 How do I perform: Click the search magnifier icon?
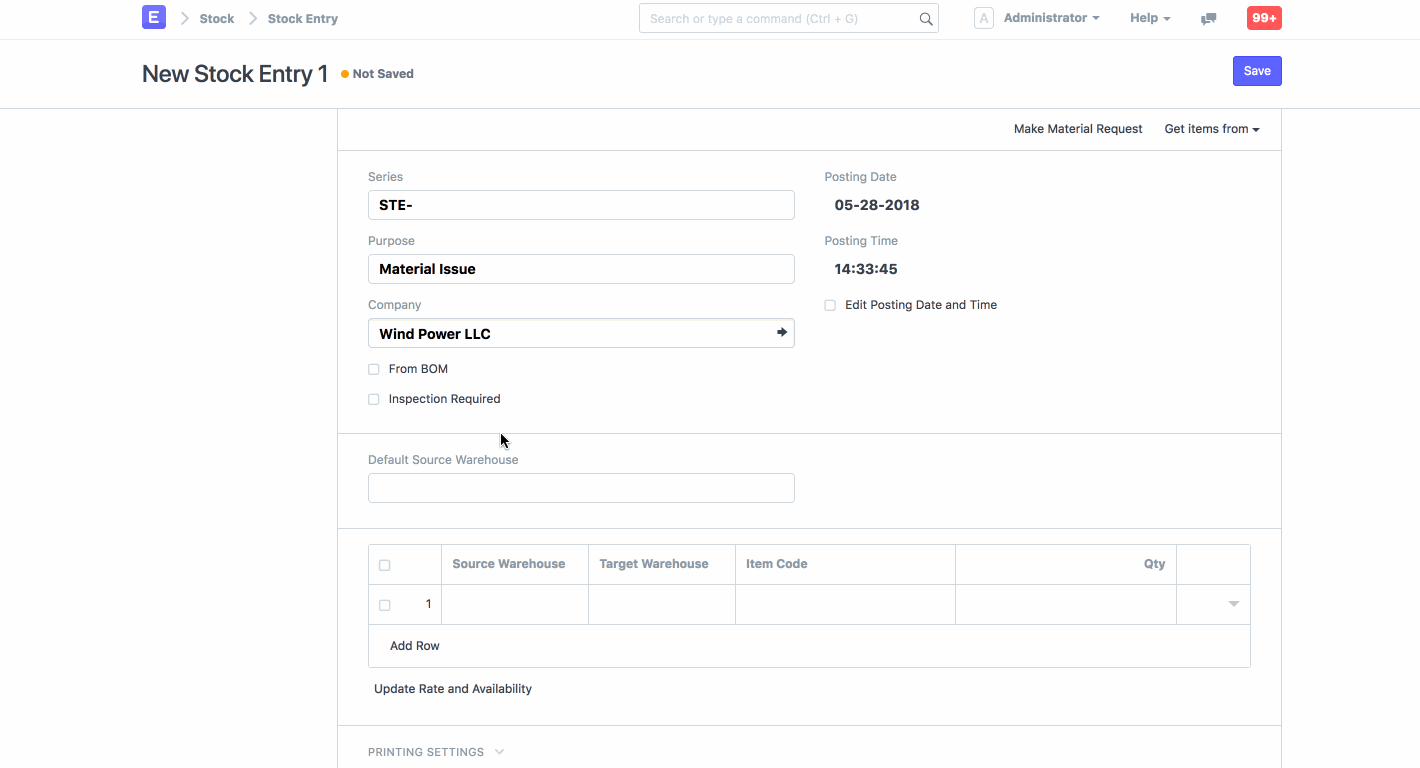coord(926,19)
